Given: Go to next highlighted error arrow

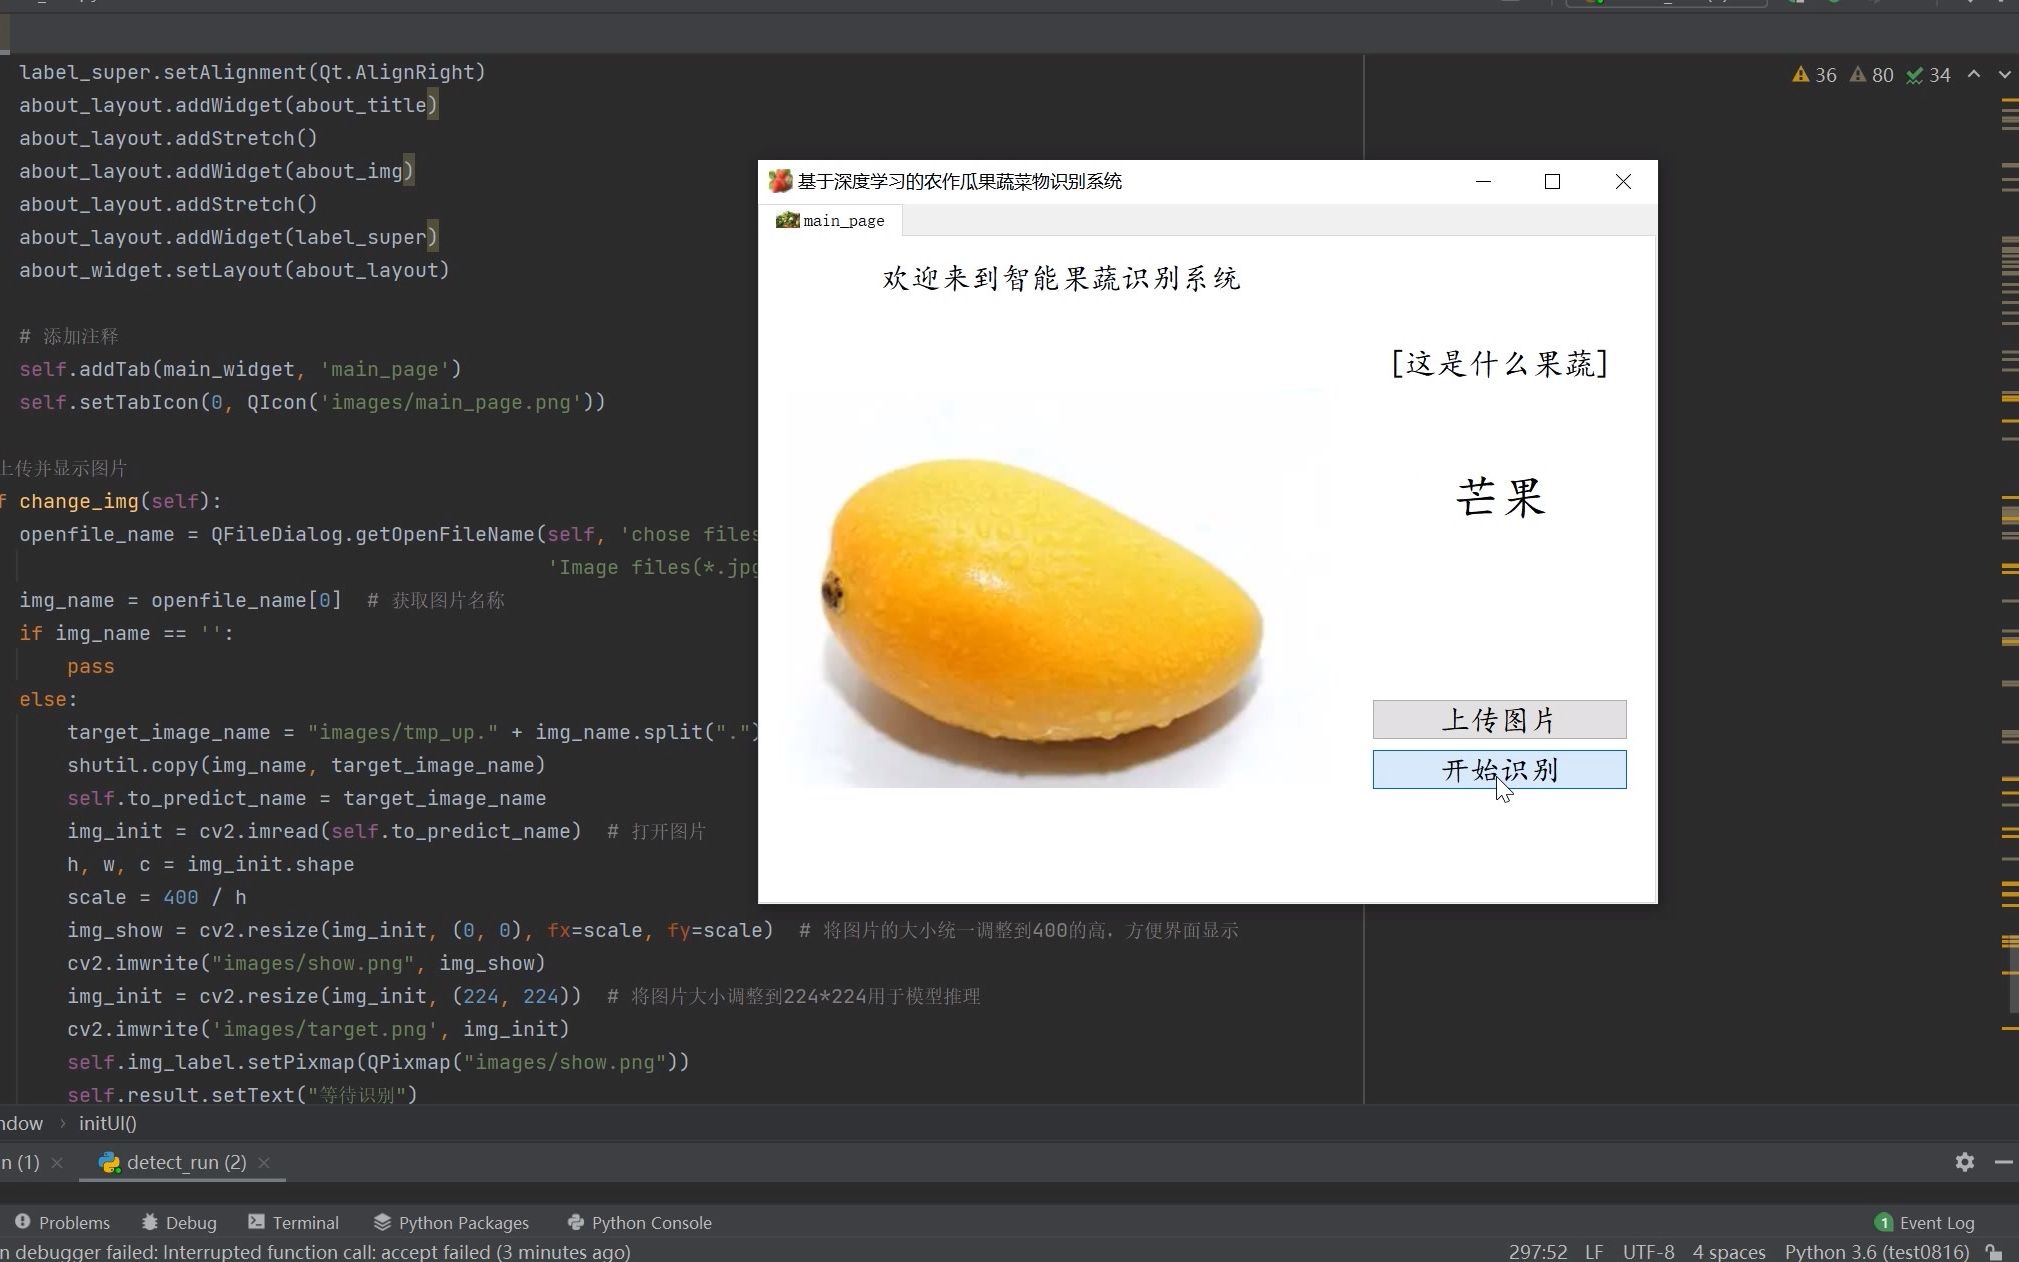Looking at the screenshot, I should click(x=2004, y=75).
